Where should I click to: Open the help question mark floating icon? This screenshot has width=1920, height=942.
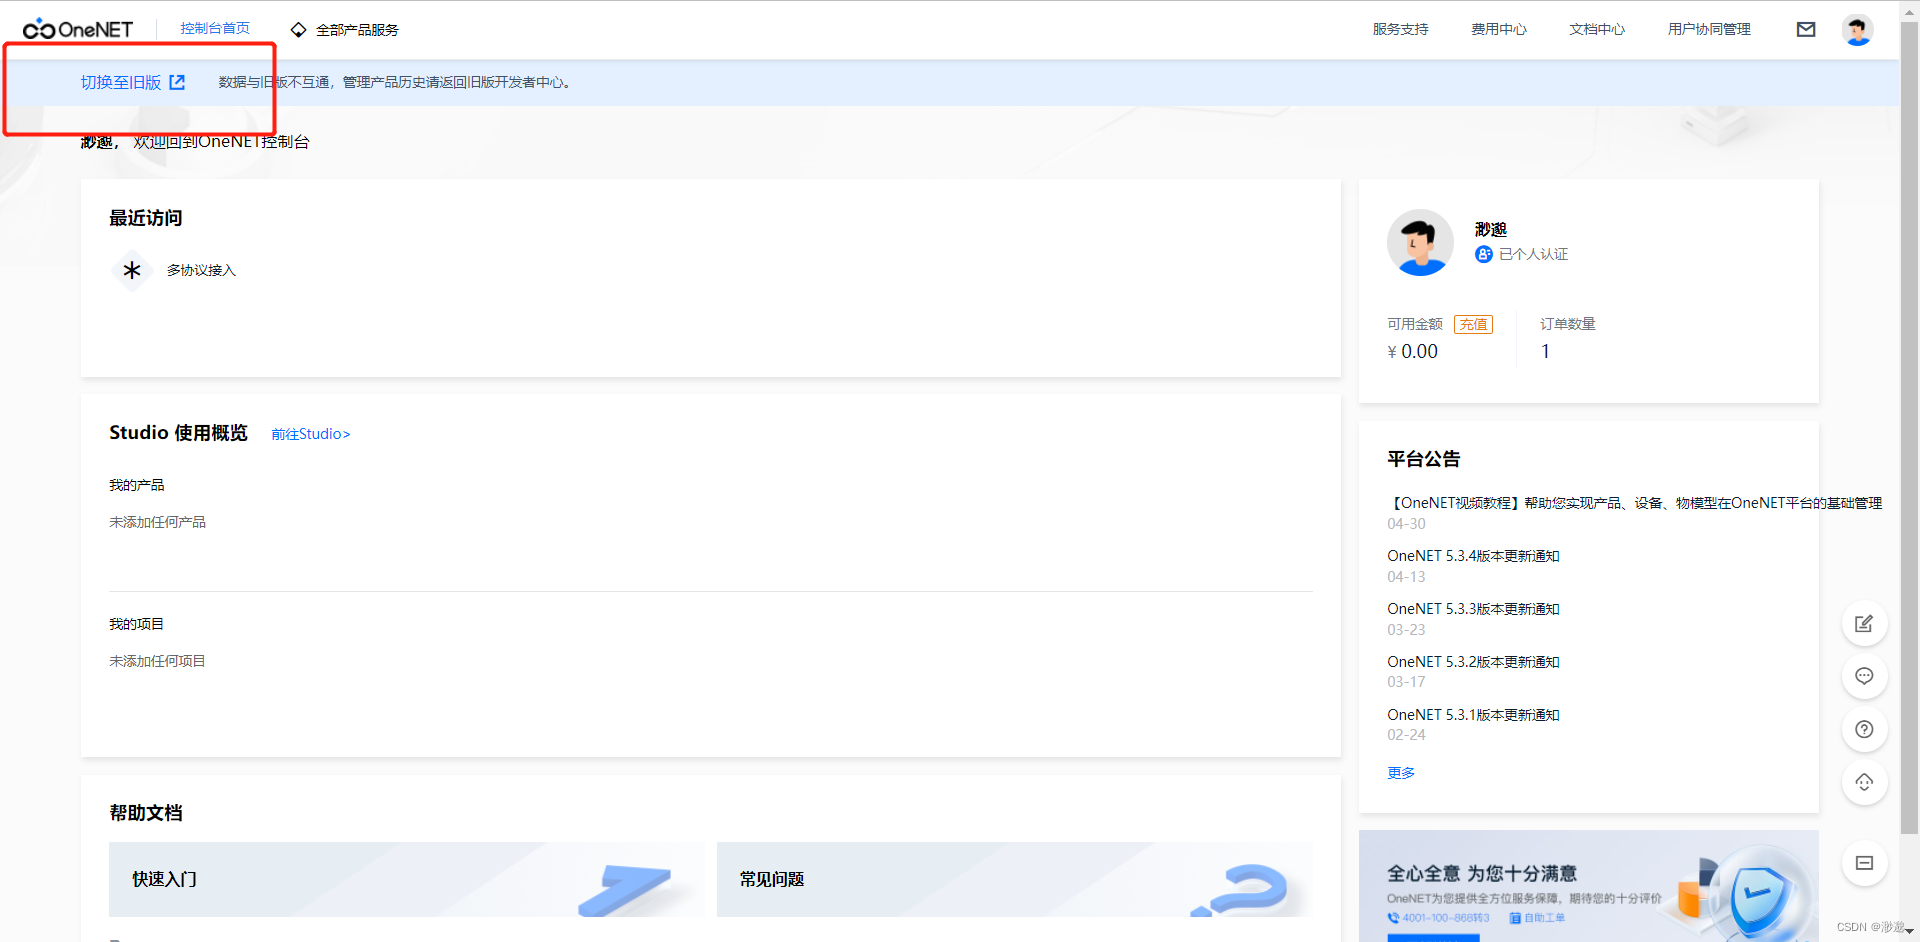pos(1864,729)
